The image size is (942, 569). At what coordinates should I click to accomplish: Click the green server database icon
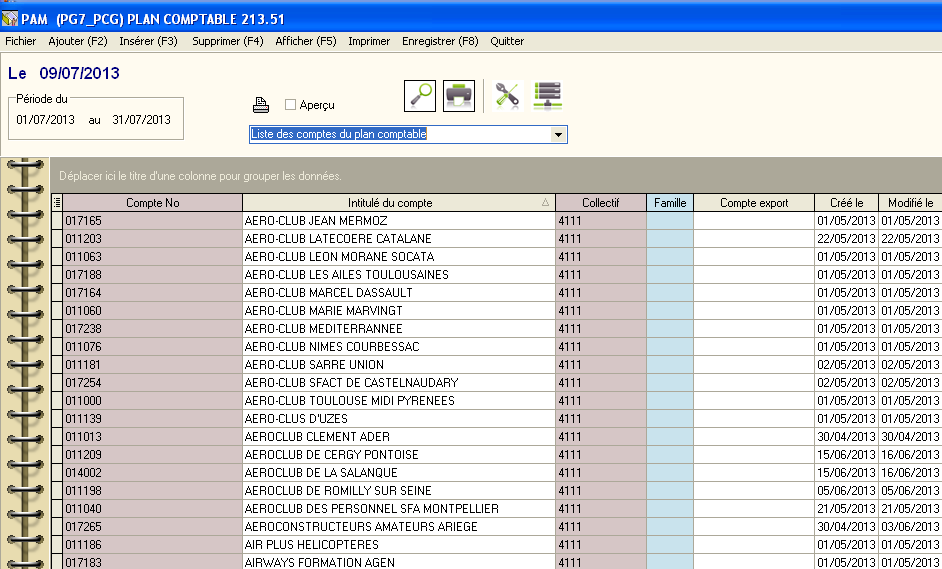tap(548, 96)
